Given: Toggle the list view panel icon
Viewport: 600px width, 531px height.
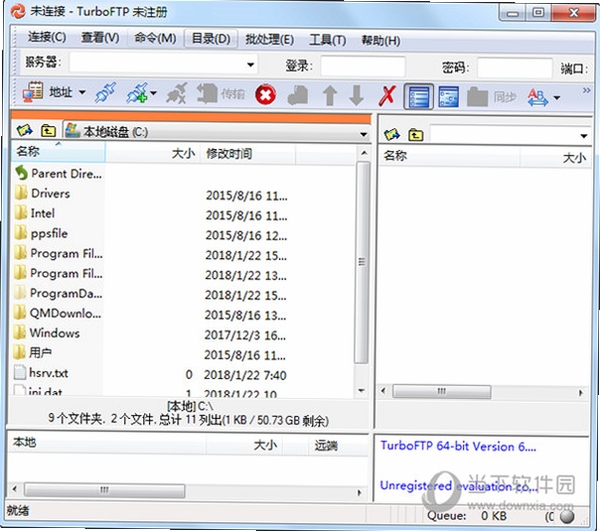Looking at the screenshot, I should click(419, 97).
